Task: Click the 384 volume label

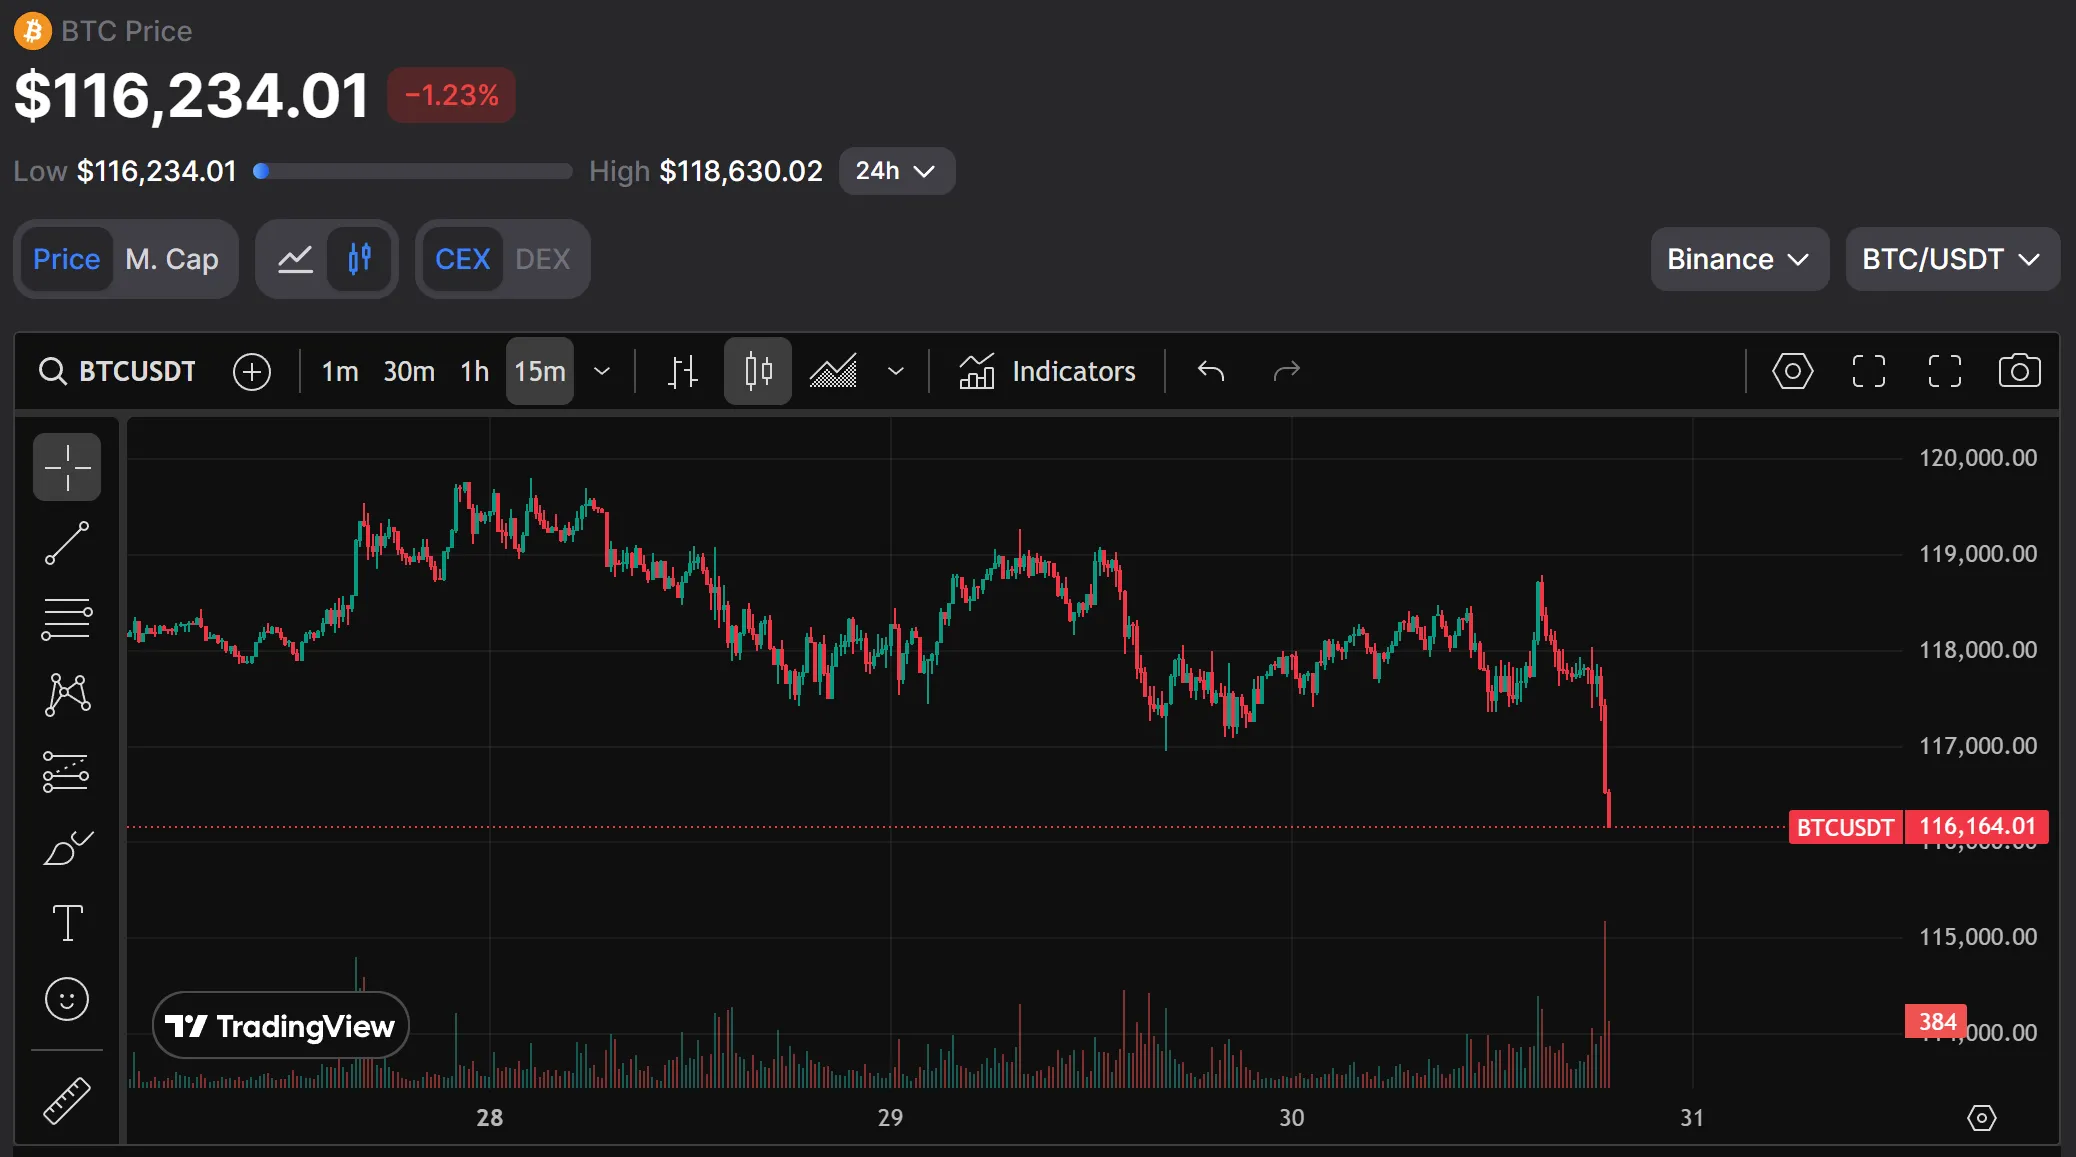Action: coord(1937,1021)
